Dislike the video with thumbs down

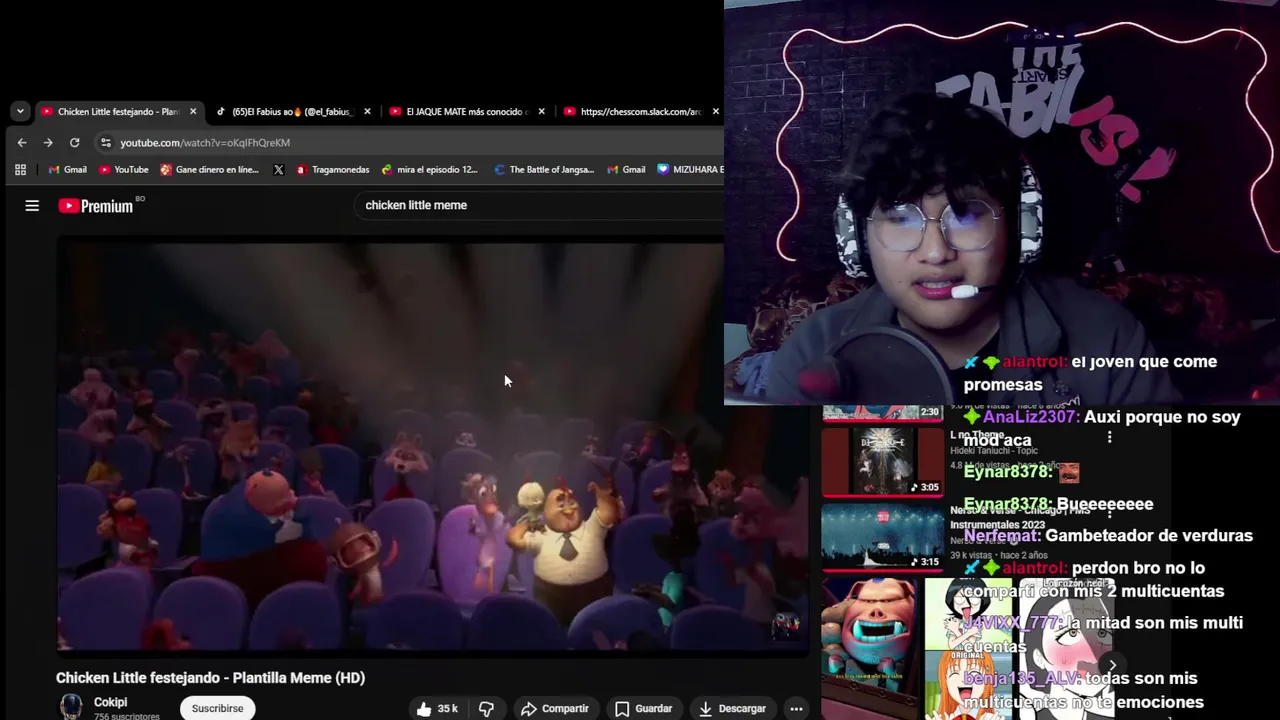[486, 709]
